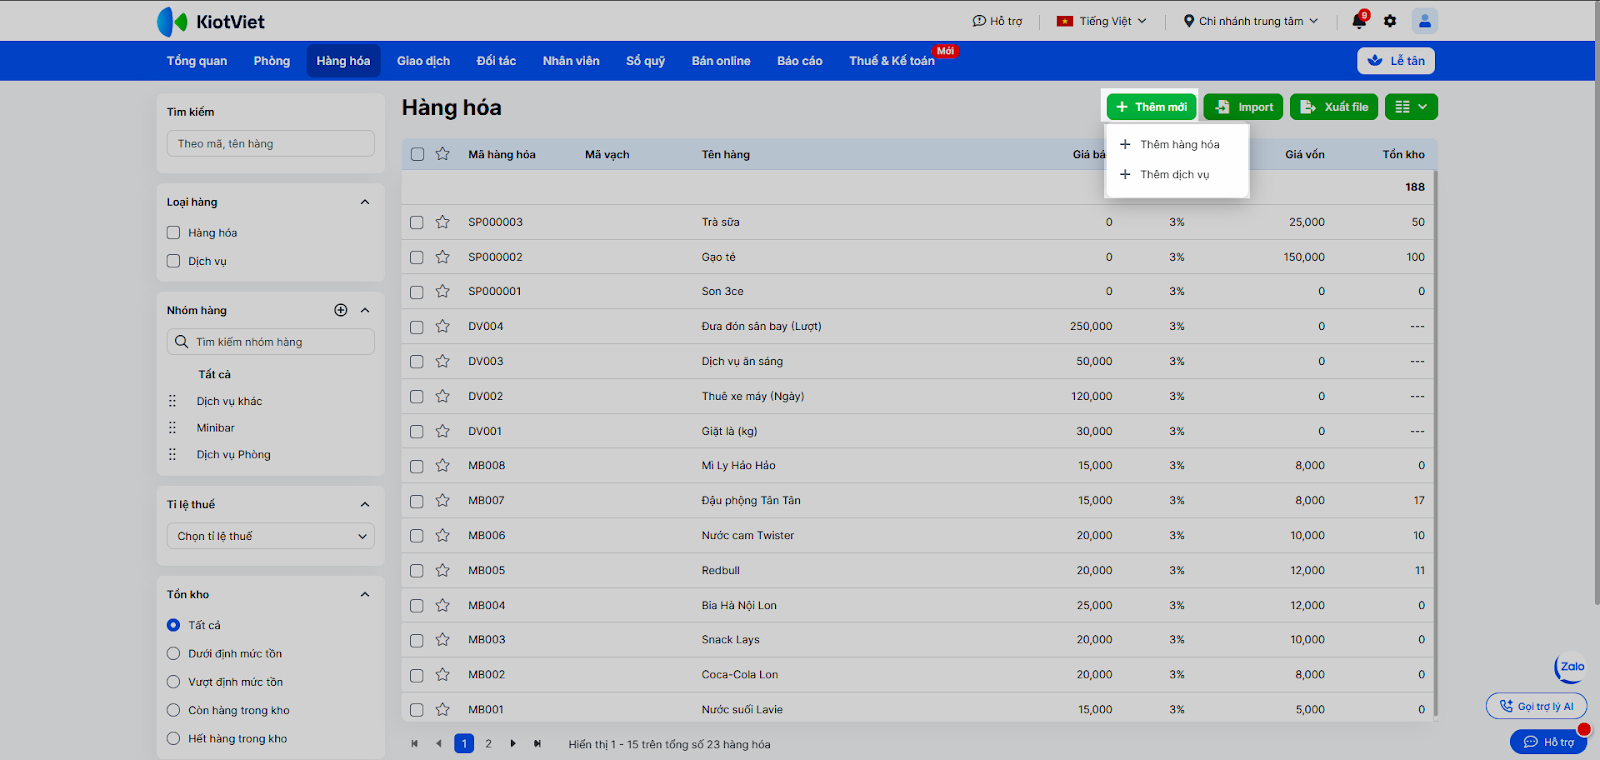This screenshot has width=1600, height=760.
Task: Open the notifications bell
Action: 1359,20
